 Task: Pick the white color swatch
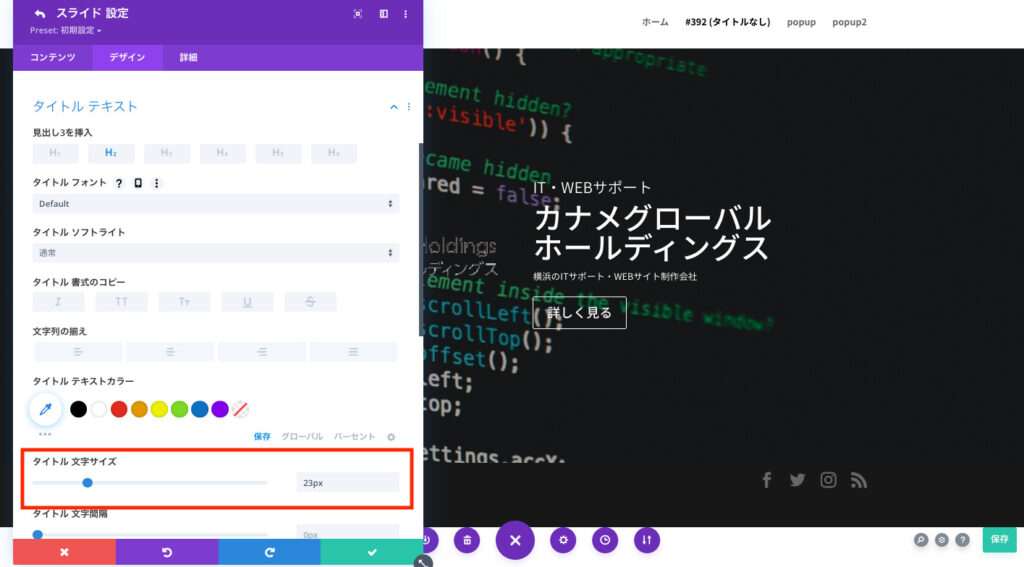(x=99, y=410)
